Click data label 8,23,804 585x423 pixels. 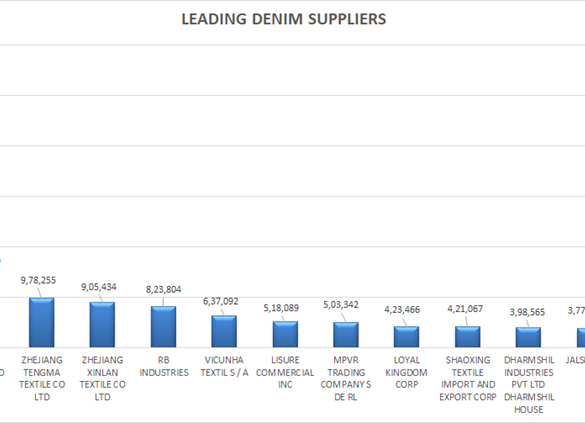pos(163,289)
